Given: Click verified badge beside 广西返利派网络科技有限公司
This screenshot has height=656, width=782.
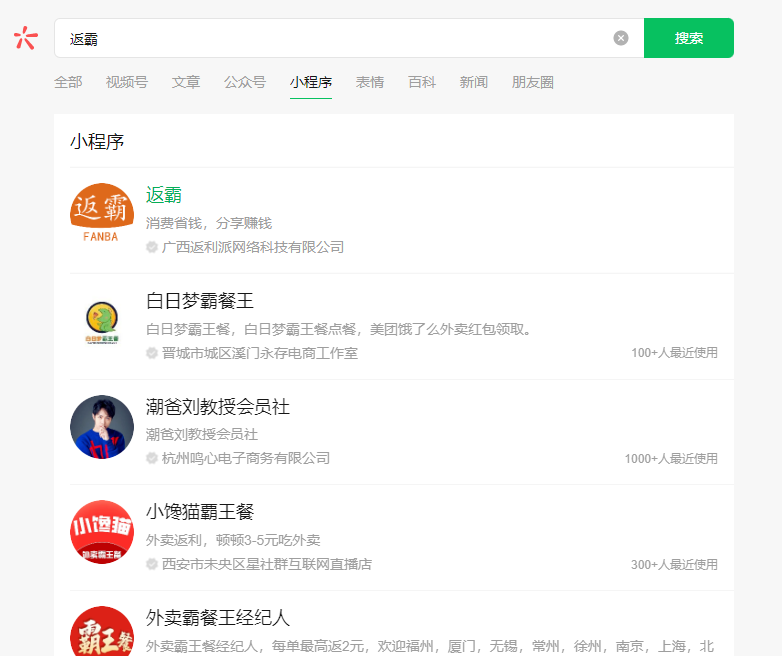Looking at the screenshot, I should (152, 247).
